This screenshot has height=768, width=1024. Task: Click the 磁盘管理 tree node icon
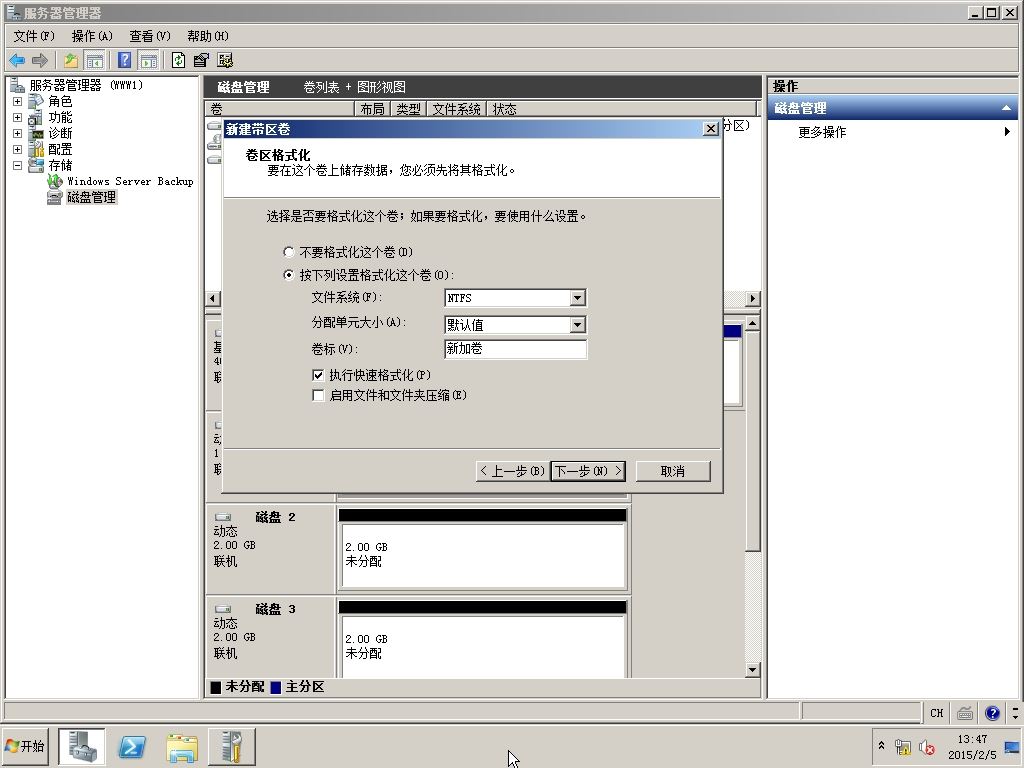click(x=55, y=197)
